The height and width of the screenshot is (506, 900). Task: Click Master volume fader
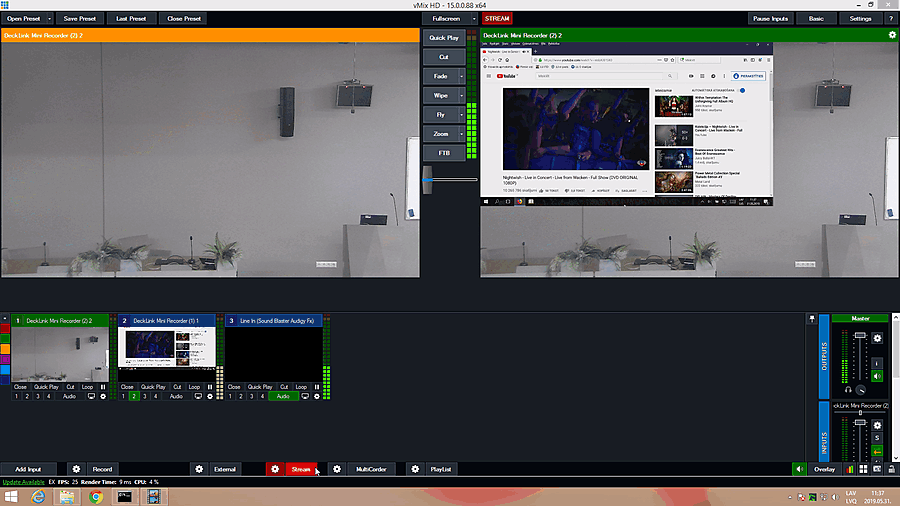860,335
